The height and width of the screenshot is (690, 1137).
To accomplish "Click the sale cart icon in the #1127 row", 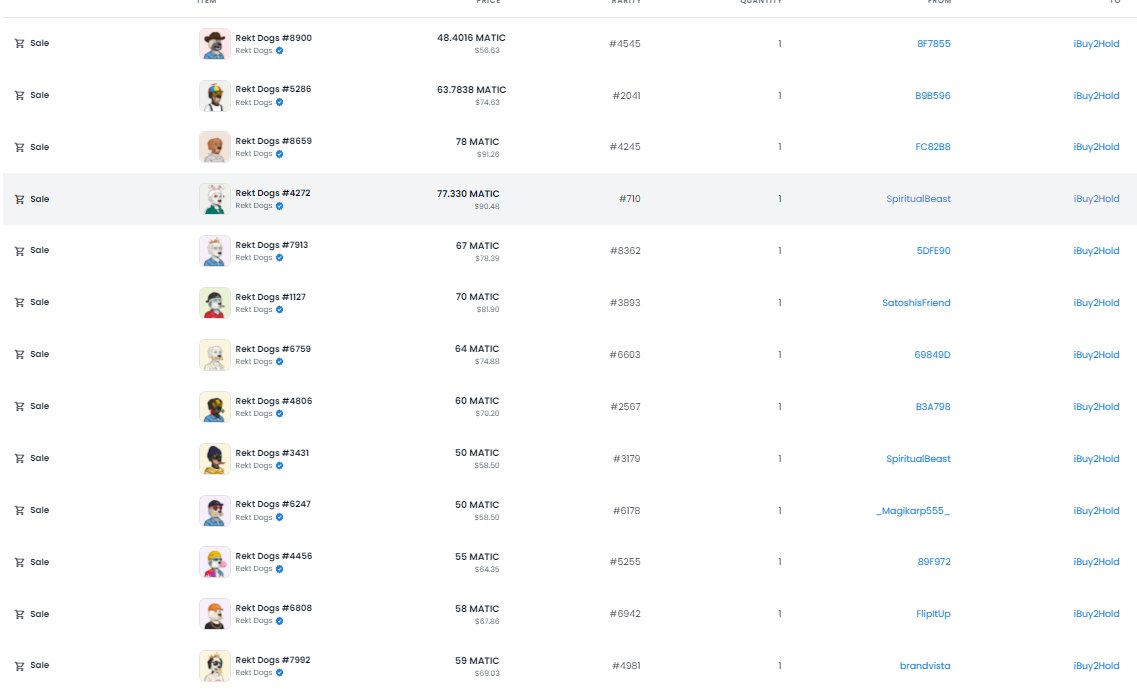I will [20, 303].
